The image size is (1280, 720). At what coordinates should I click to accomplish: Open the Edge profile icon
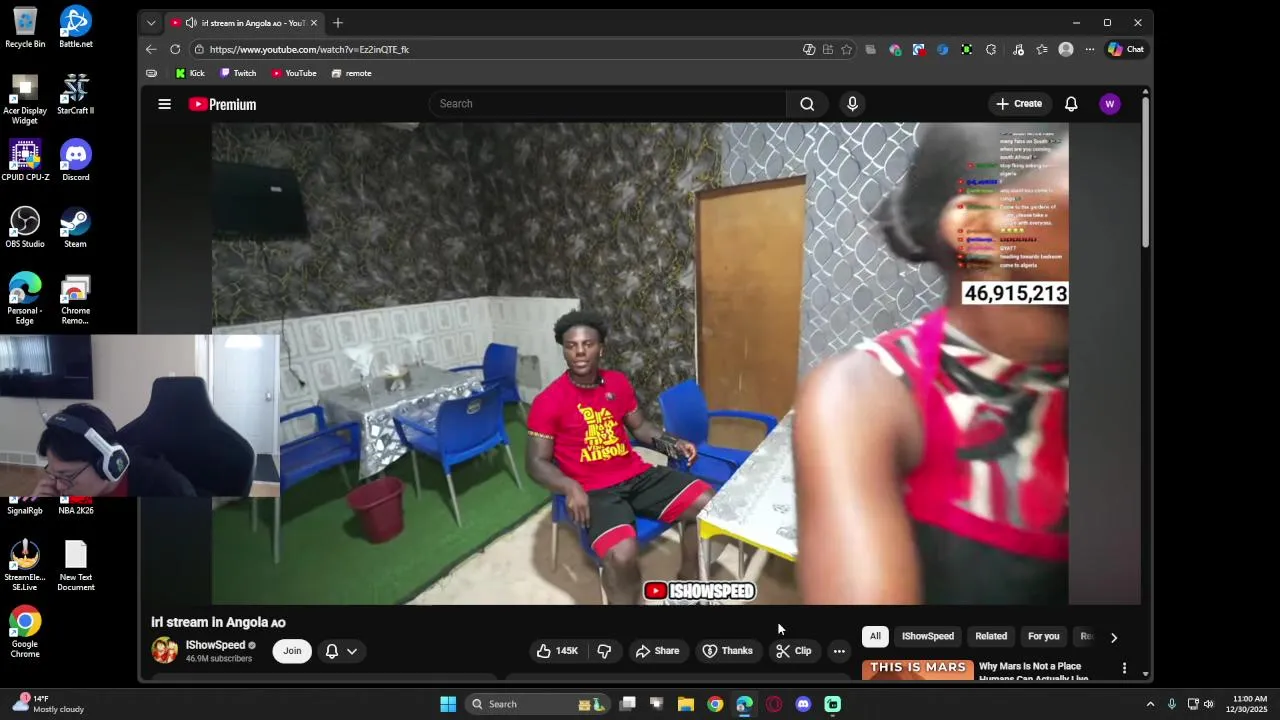point(1066,49)
